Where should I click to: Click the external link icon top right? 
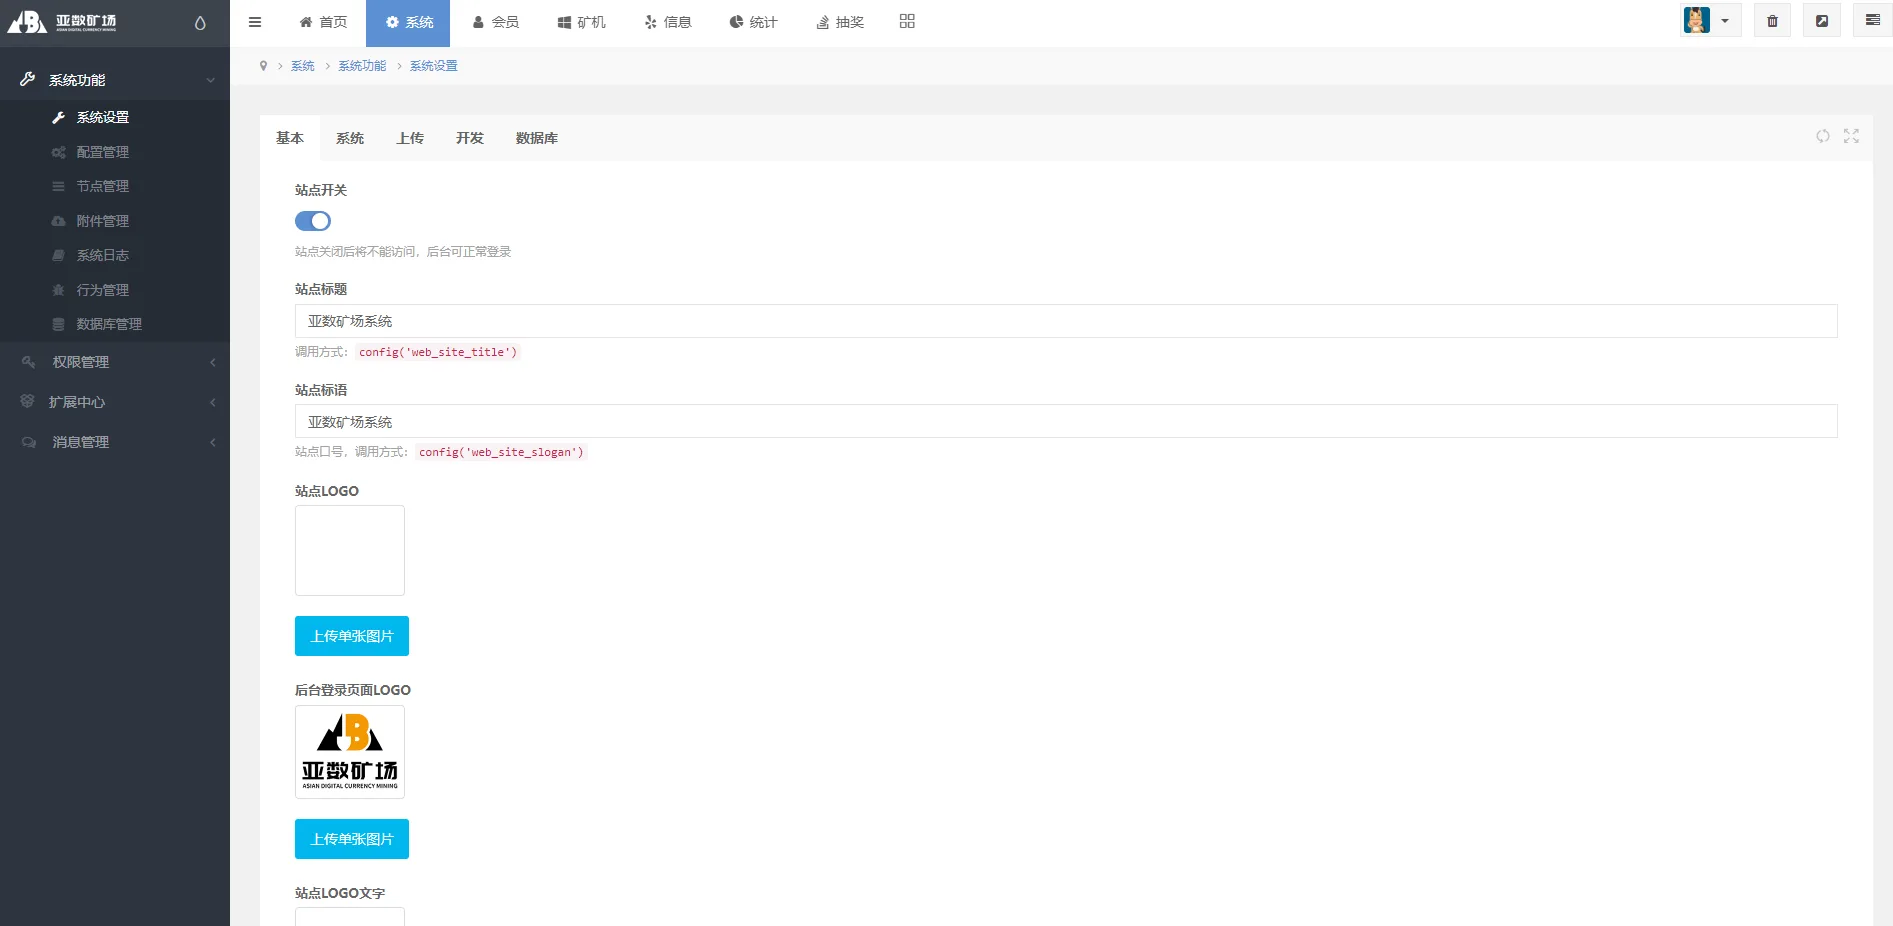(x=1822, y=21)
